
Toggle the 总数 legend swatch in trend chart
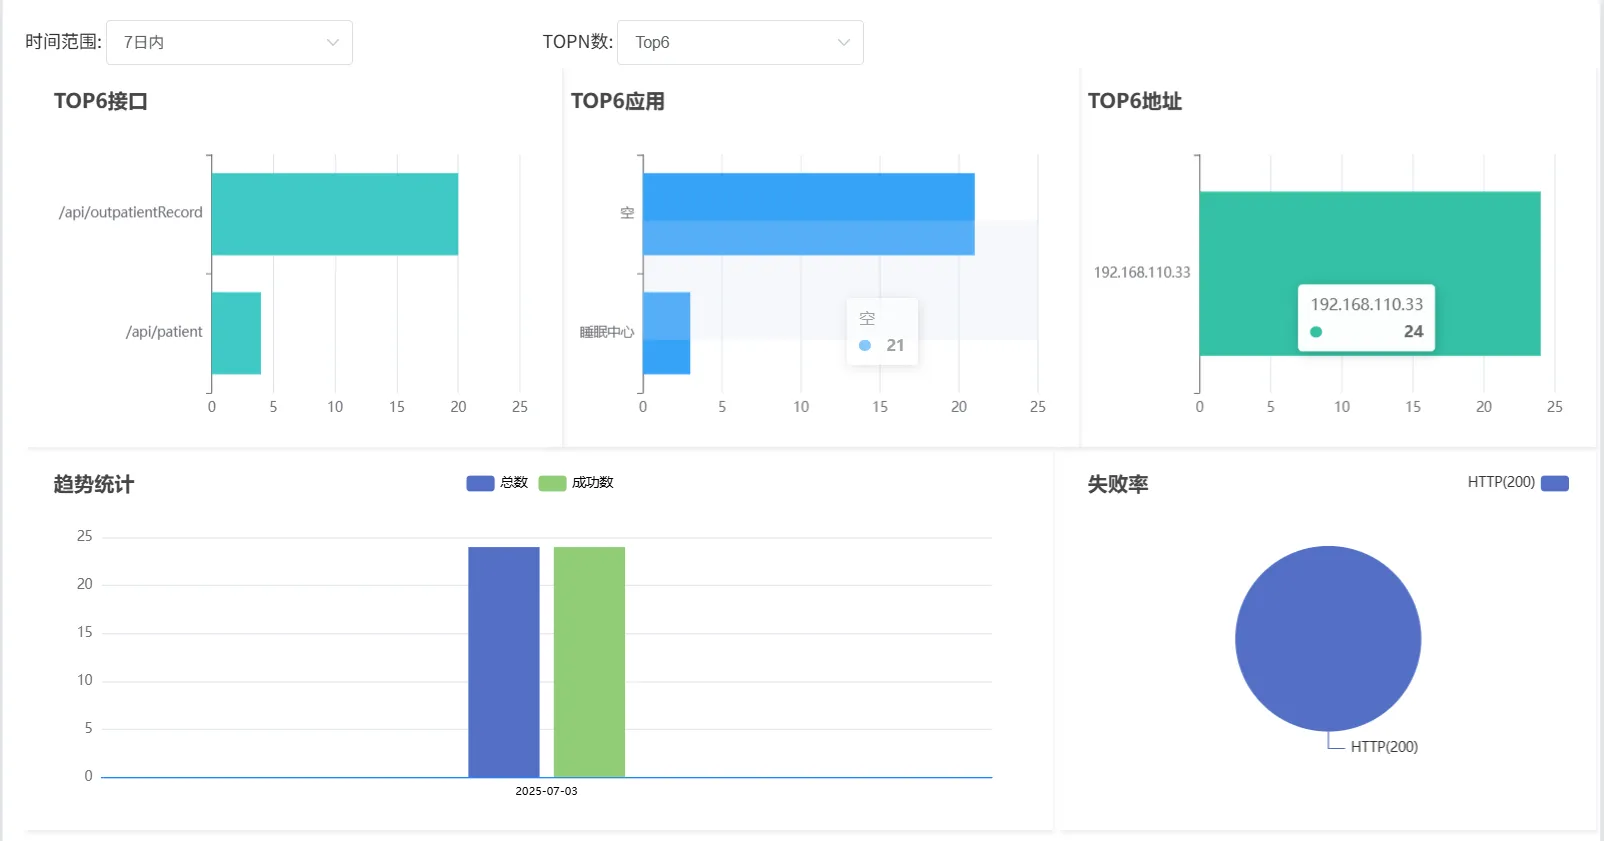tap(480, 483)
